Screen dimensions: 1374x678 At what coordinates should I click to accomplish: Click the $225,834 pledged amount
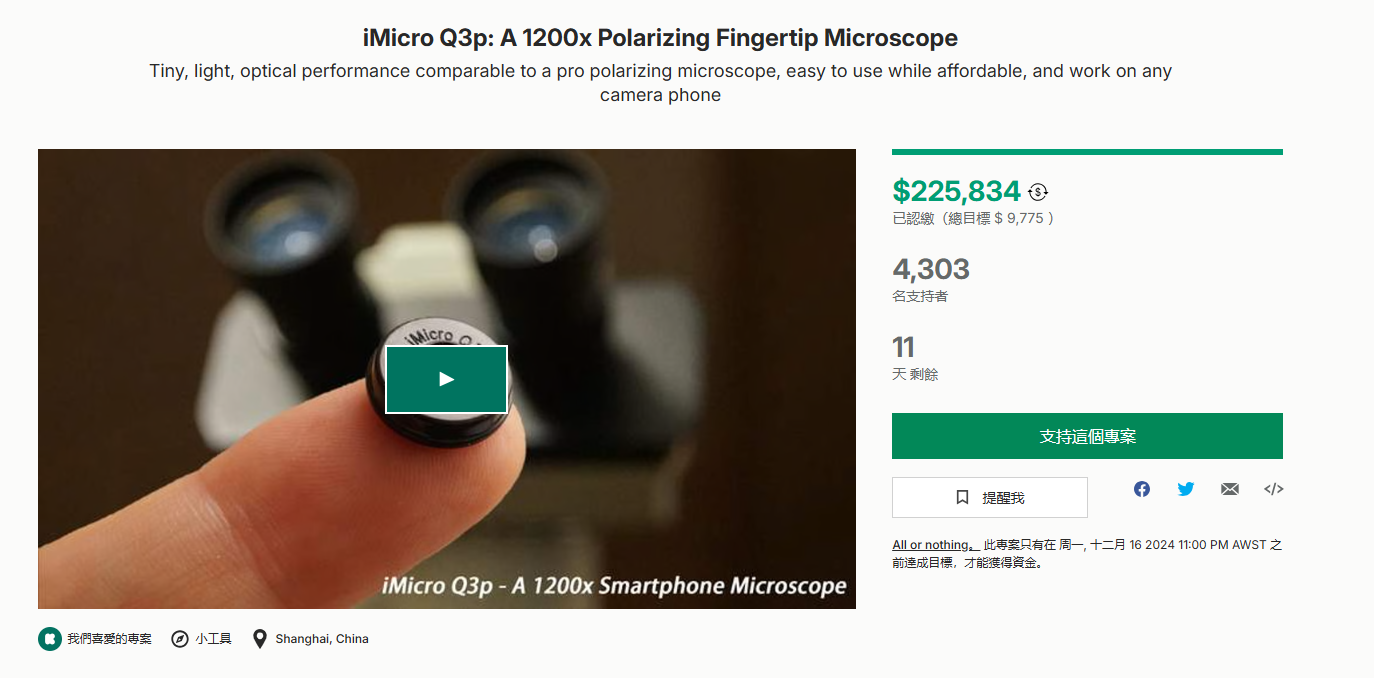tap(956, 191)
